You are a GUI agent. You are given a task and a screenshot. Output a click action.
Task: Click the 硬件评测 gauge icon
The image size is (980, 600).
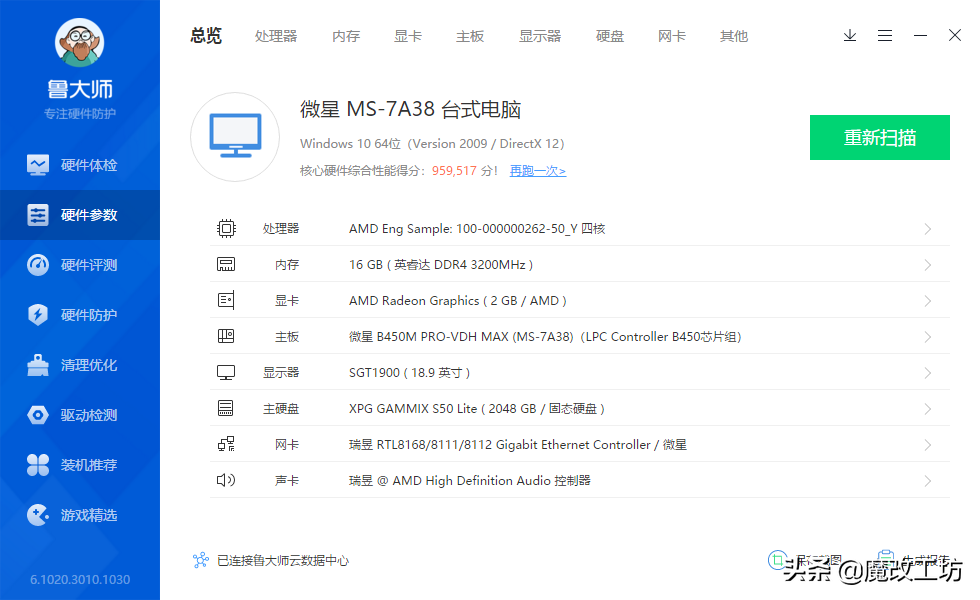click(x=38, y=265)
